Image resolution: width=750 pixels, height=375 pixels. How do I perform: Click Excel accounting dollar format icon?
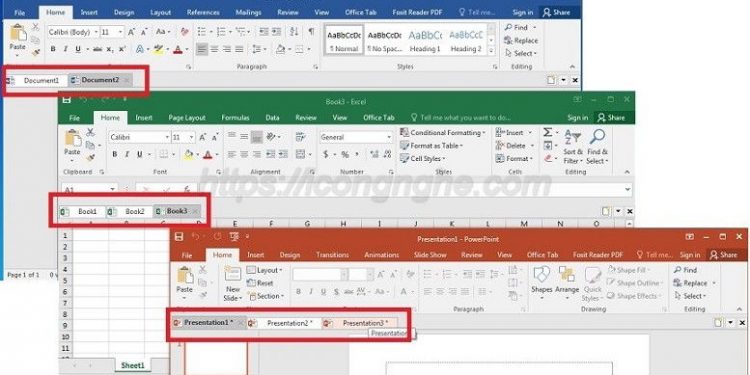coord(326,154)
